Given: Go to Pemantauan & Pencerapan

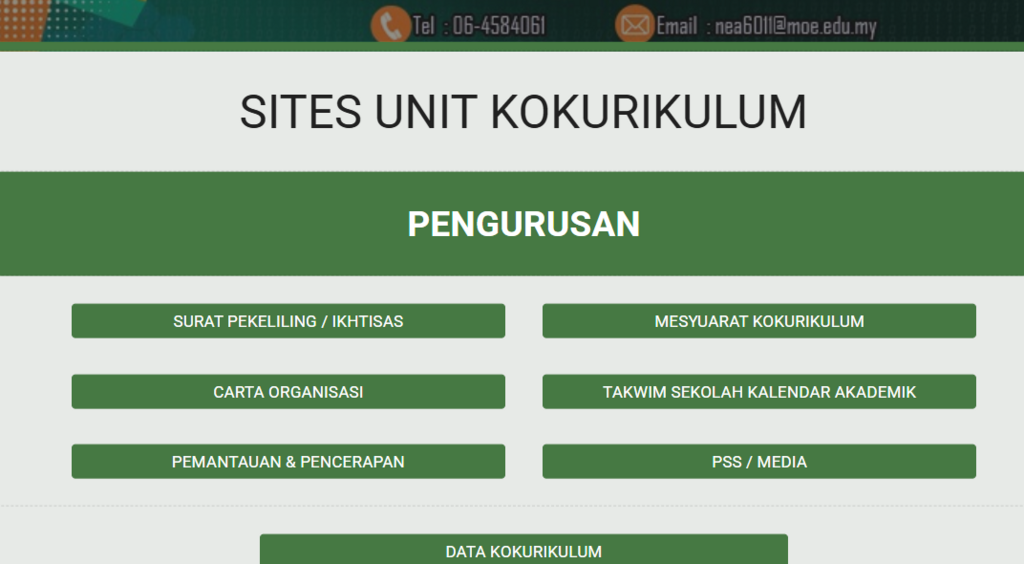Looking at the screenshot, I should [x=288, y=462].
